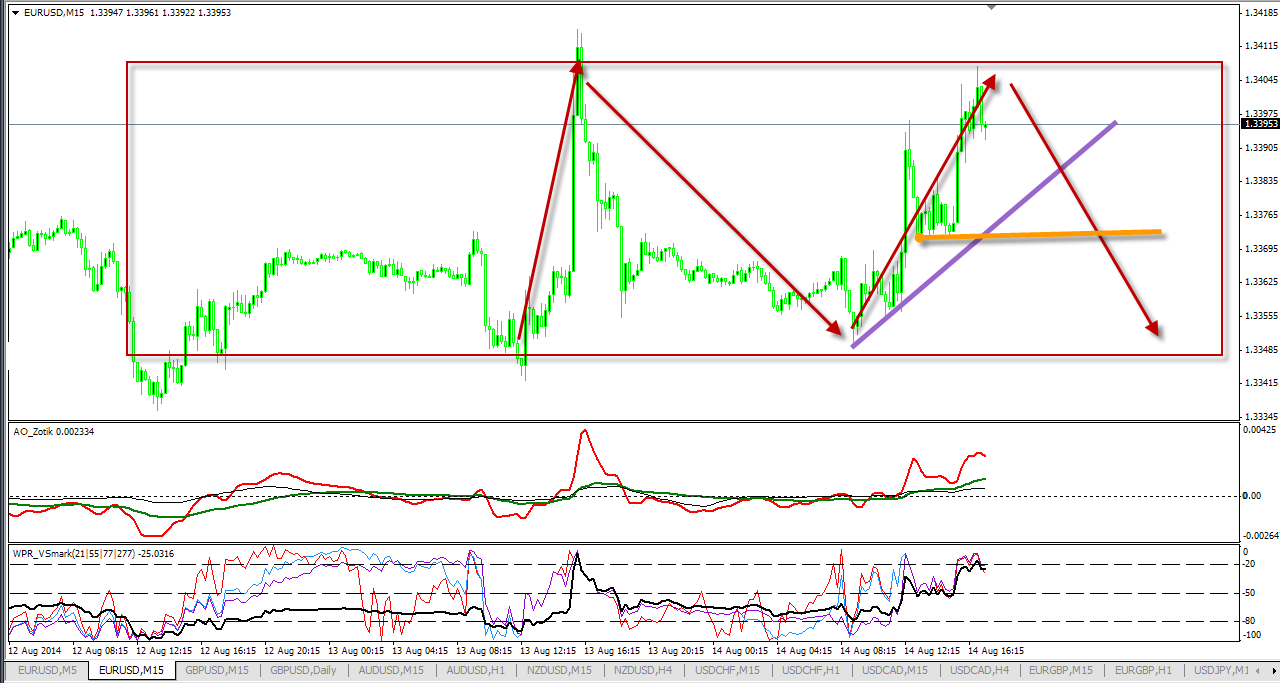Viewport: 1280px width, 683px height.
Task: Open the AUDUSD,H1 chart tab
Action: click(476, 670)
